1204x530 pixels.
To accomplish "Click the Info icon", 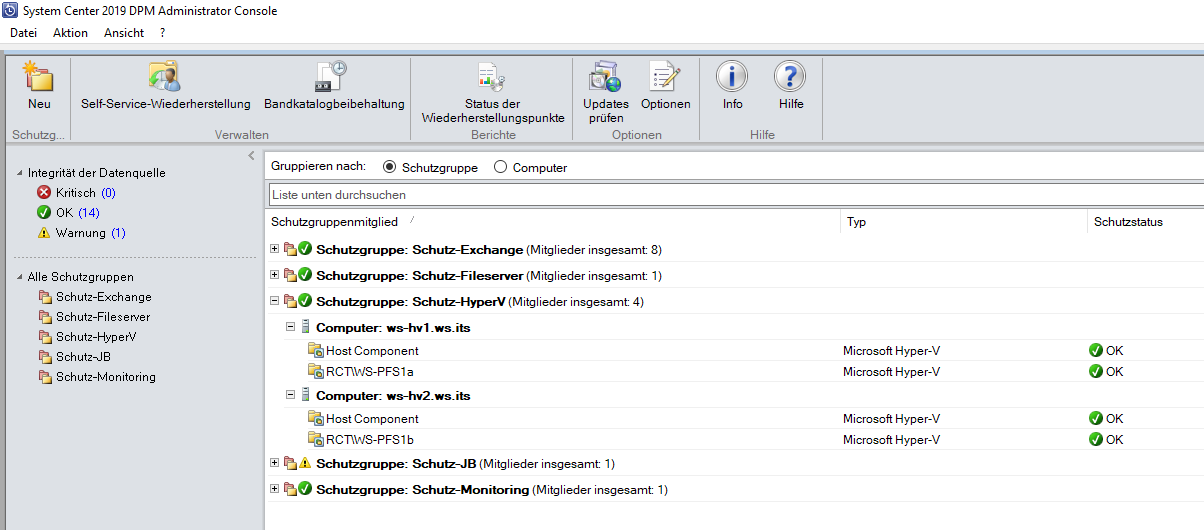I will 732,77.
